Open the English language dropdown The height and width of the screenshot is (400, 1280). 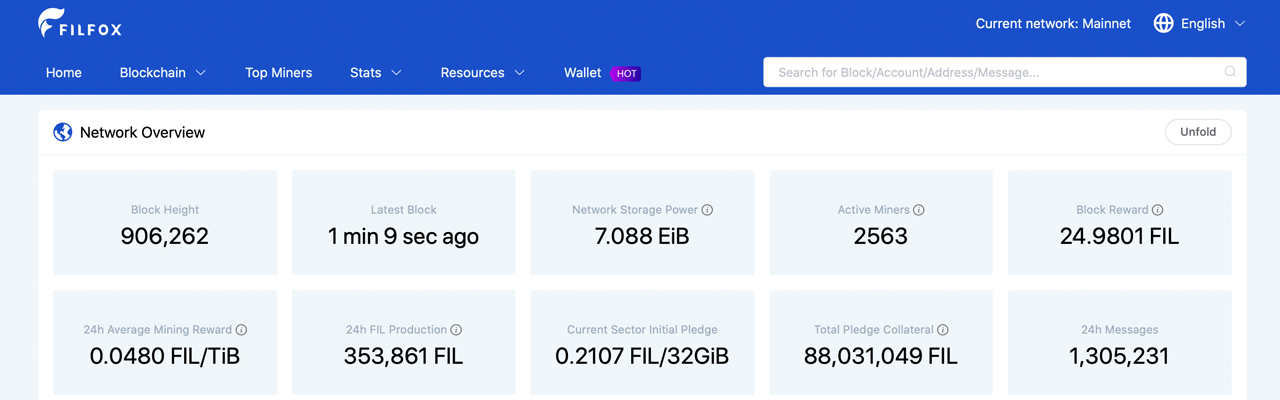pos(1200,23)
